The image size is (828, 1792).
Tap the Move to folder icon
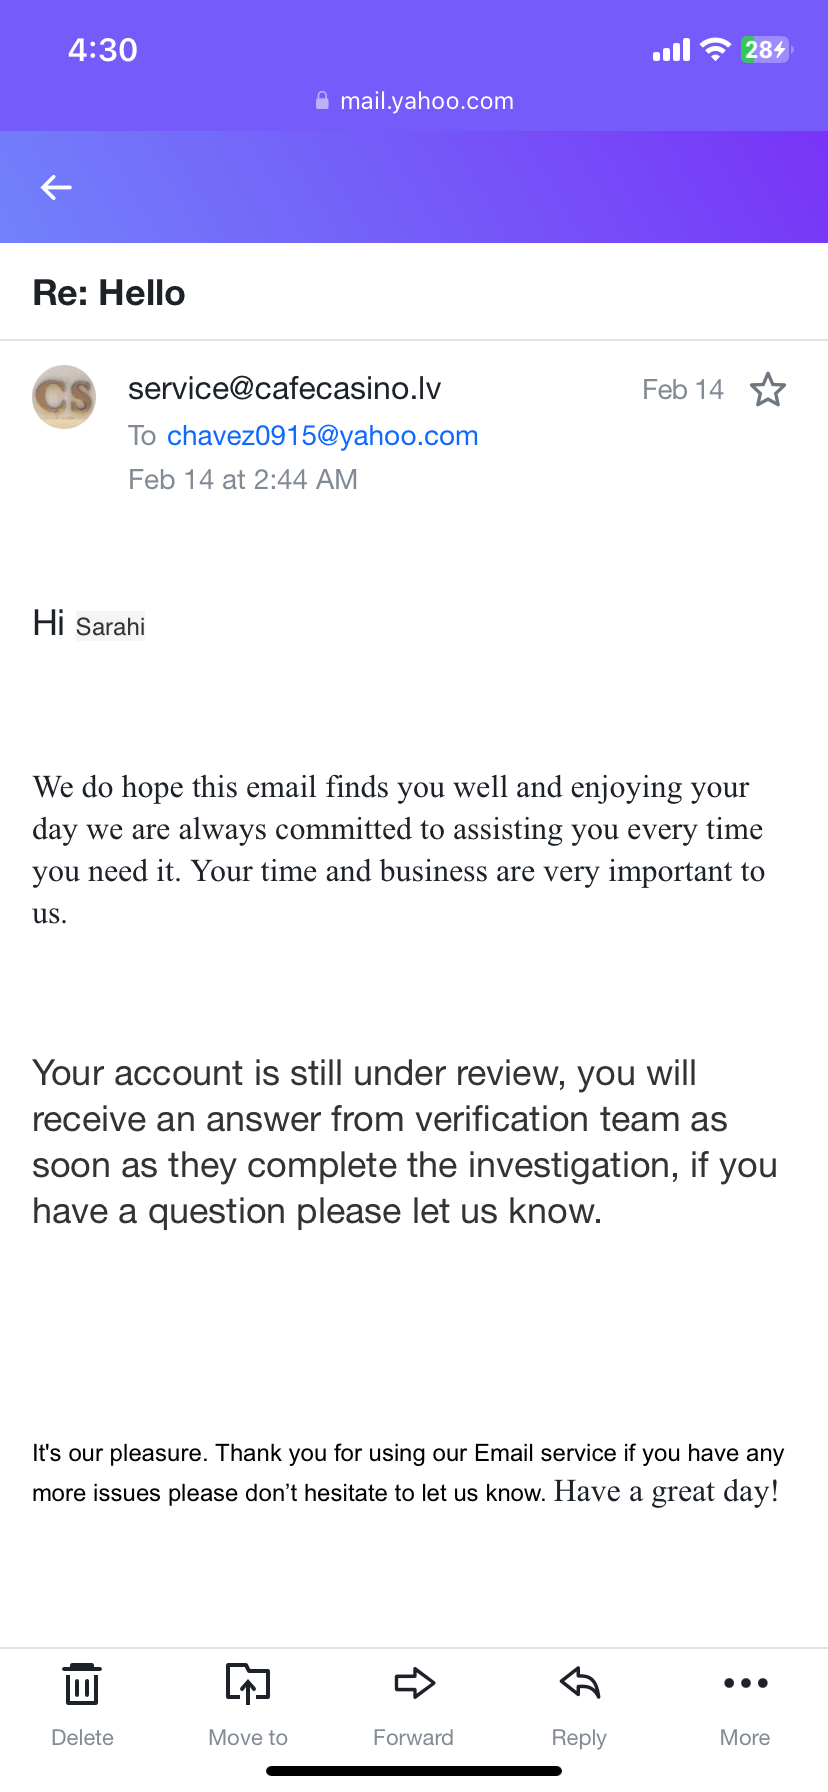point(248,1684)
